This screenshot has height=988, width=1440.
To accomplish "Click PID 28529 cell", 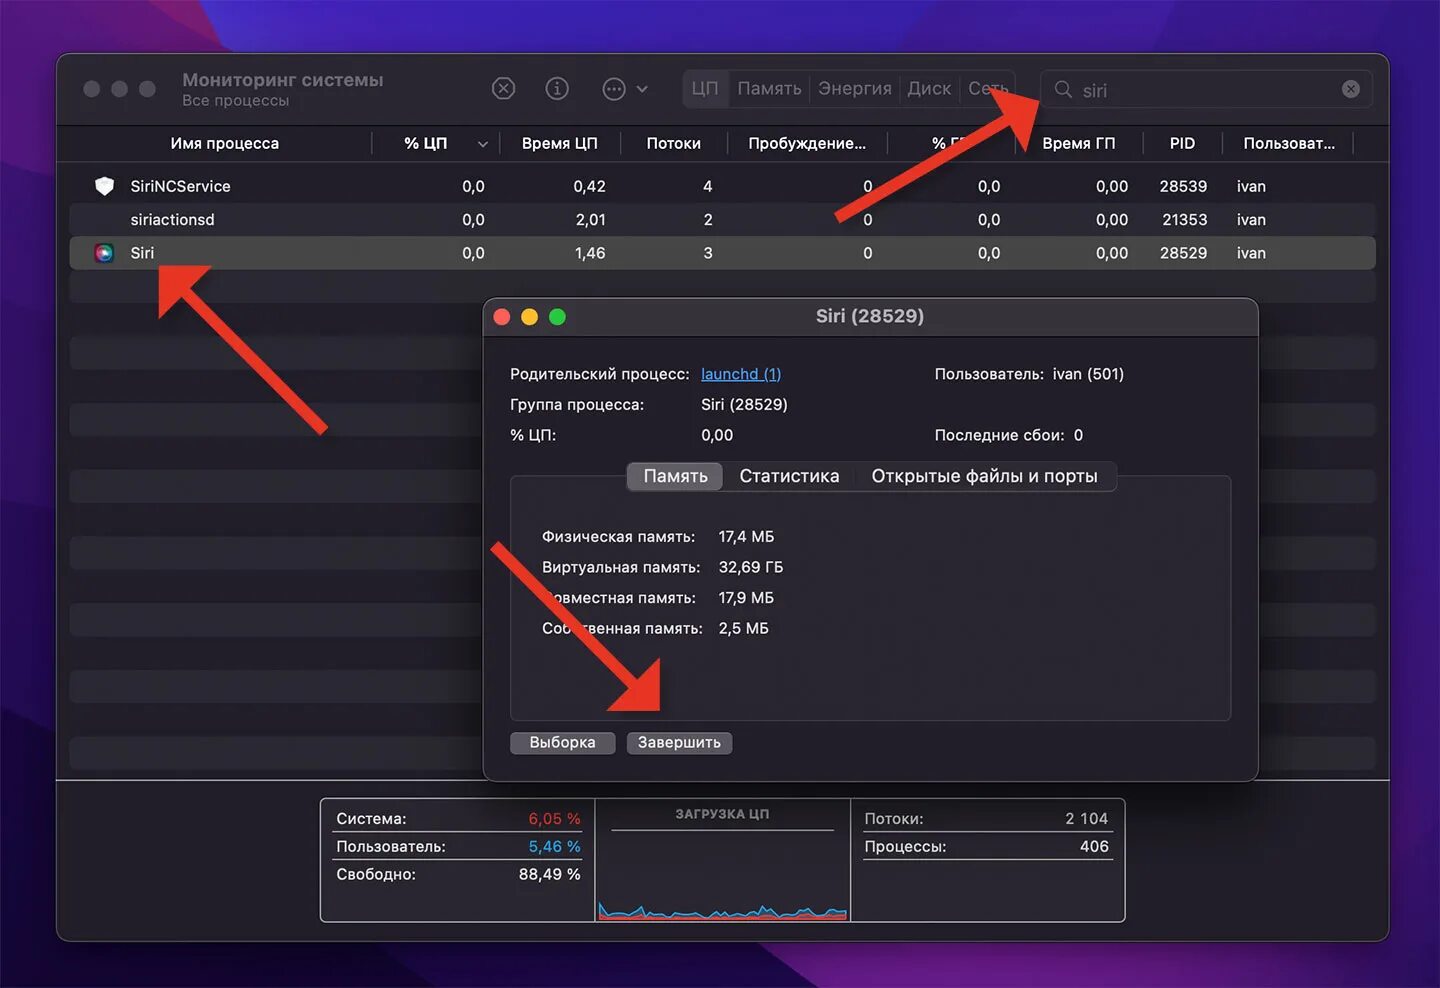I will point(1183,253).
